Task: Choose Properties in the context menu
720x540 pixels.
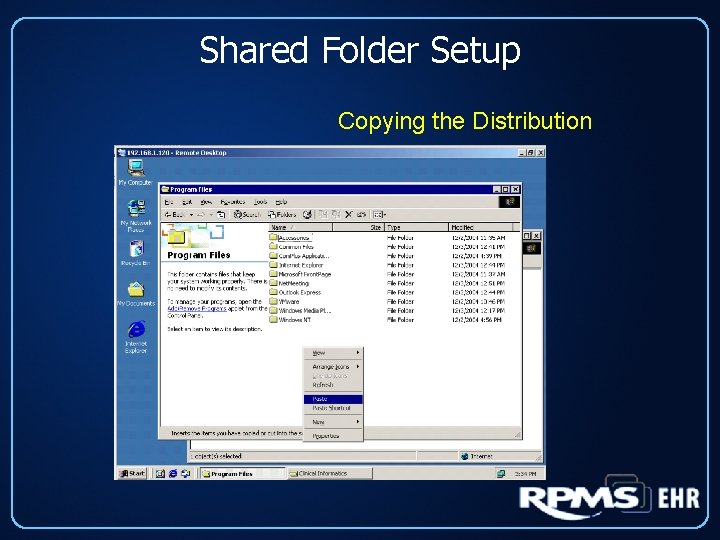Action: 333,436
